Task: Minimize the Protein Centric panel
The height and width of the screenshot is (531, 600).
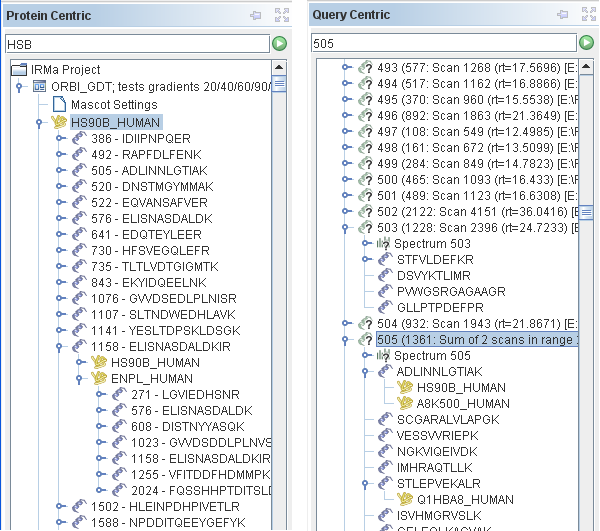Action: [256, 15]
